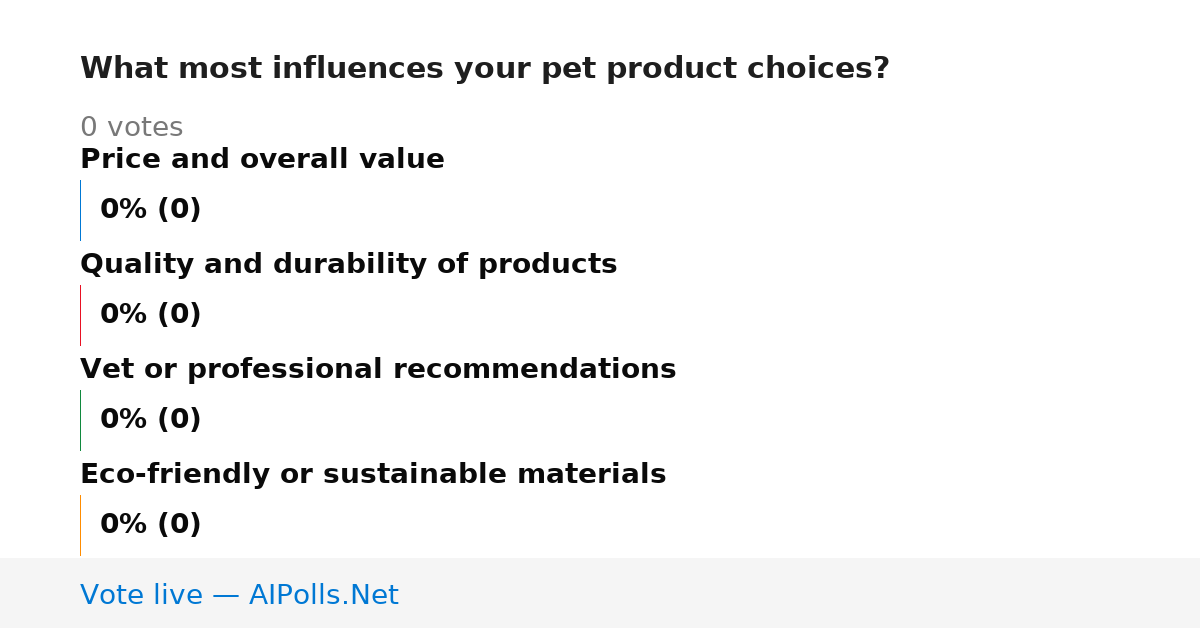Click the word AIPolls.Net in footer
Viewport: 1200px width, 628px height.
click(323, 595)
